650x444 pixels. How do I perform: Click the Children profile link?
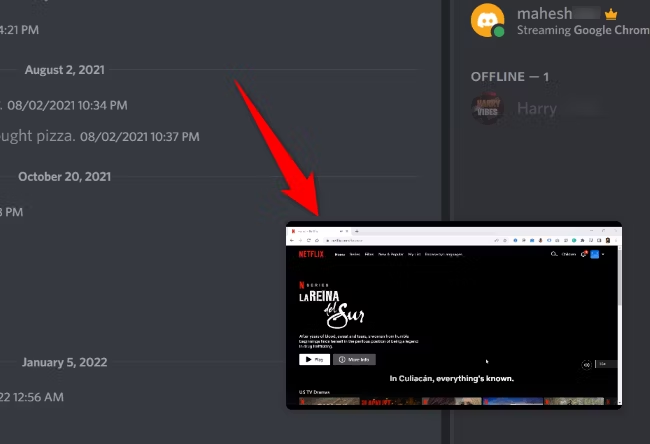pyautogui.click(x=569, y=254)
